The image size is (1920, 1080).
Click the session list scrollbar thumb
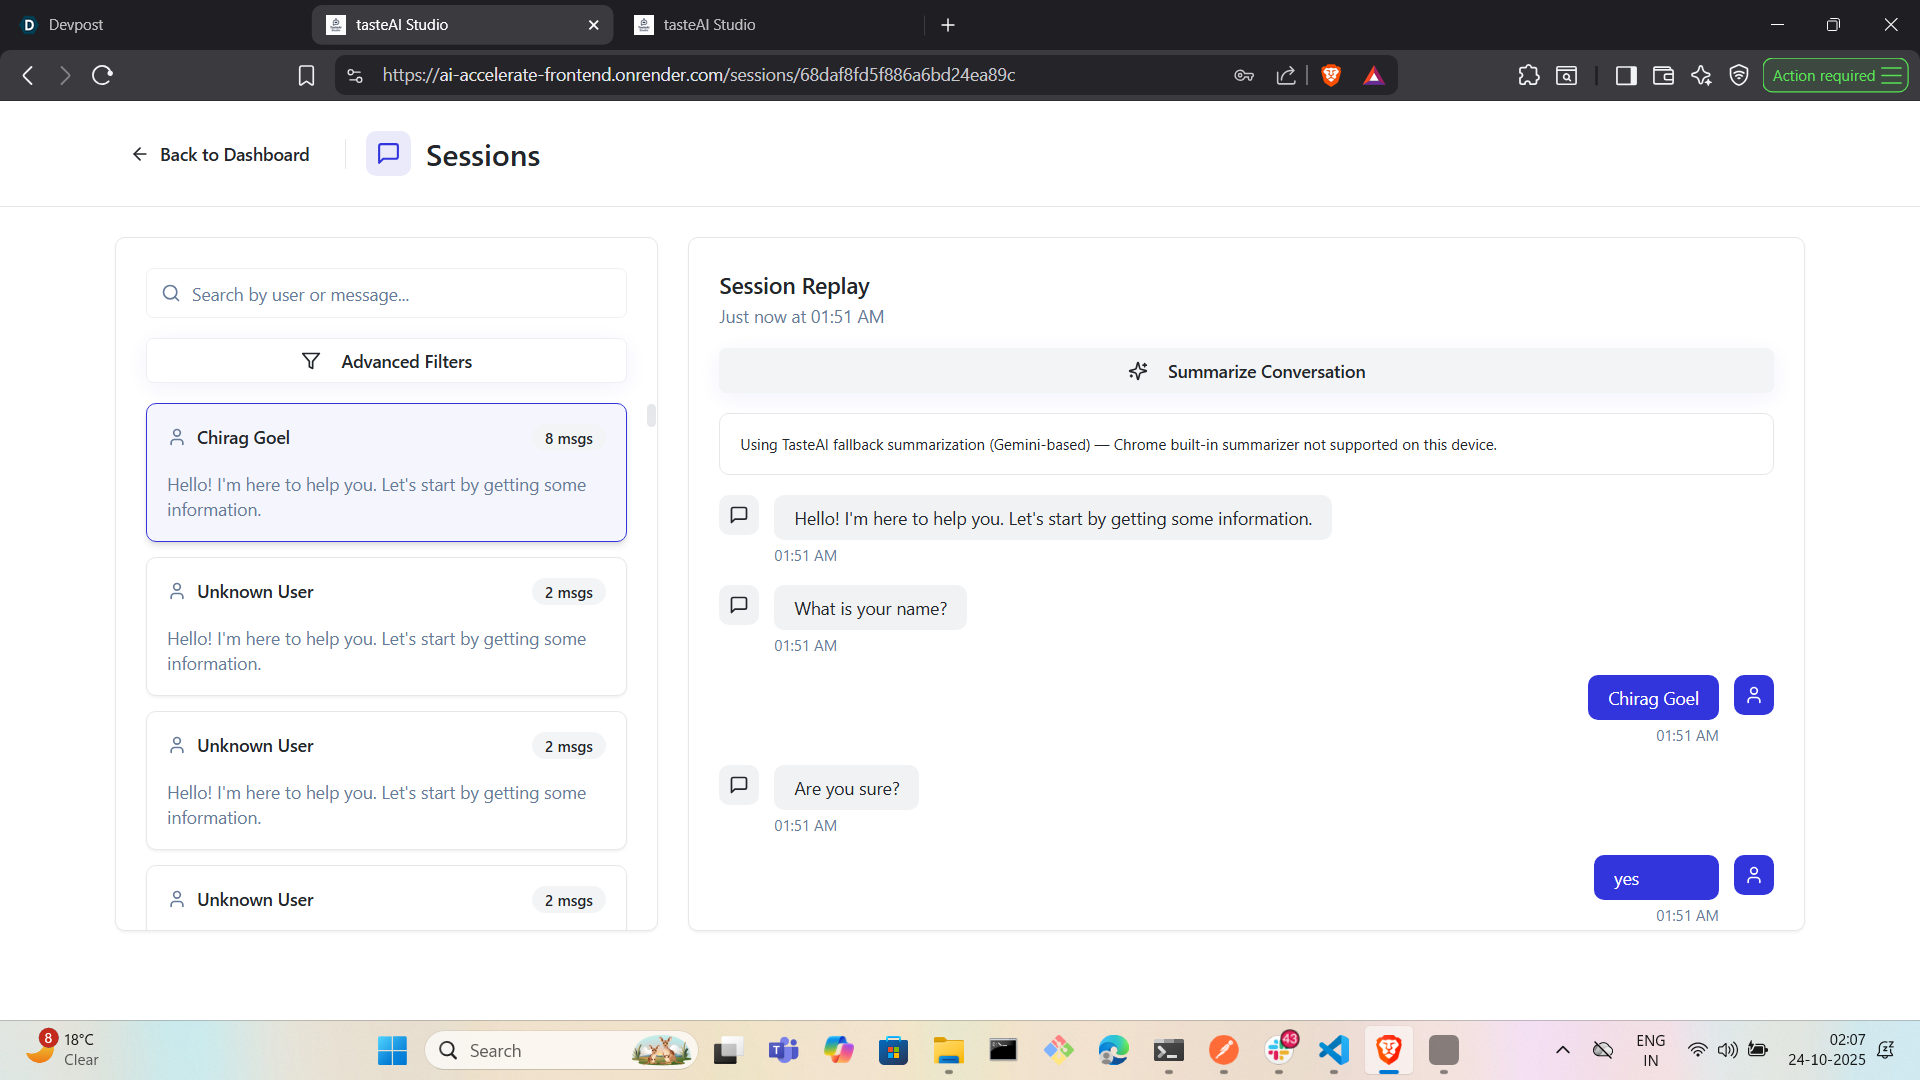point(651,415)
